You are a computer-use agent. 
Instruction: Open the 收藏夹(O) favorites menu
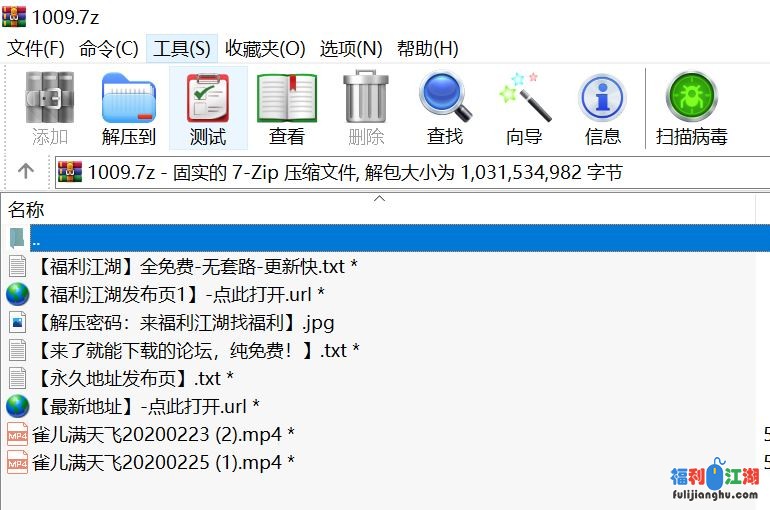coord(265,48)
